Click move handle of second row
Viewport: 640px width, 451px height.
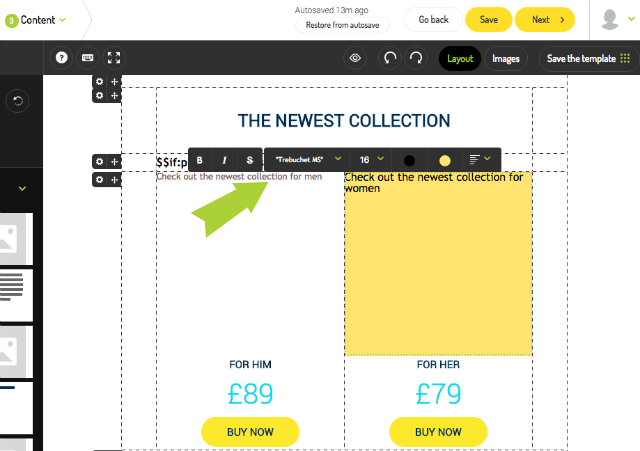click(114, 96)
